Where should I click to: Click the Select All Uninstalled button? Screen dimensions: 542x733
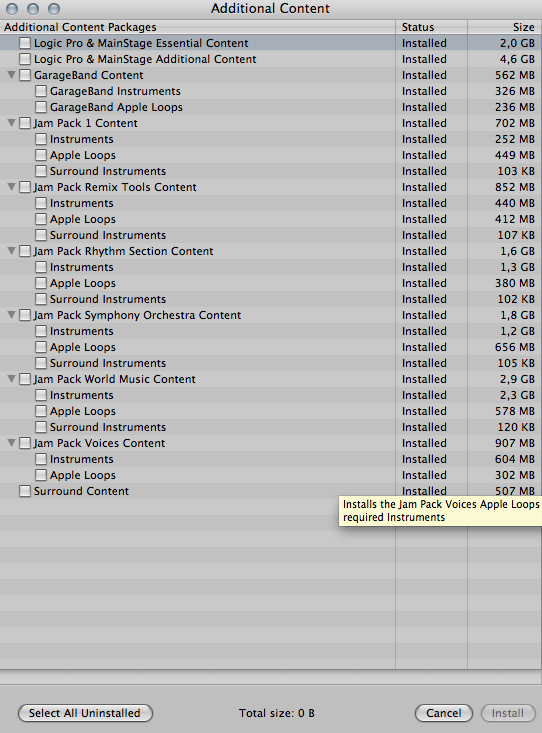[85, 713]
